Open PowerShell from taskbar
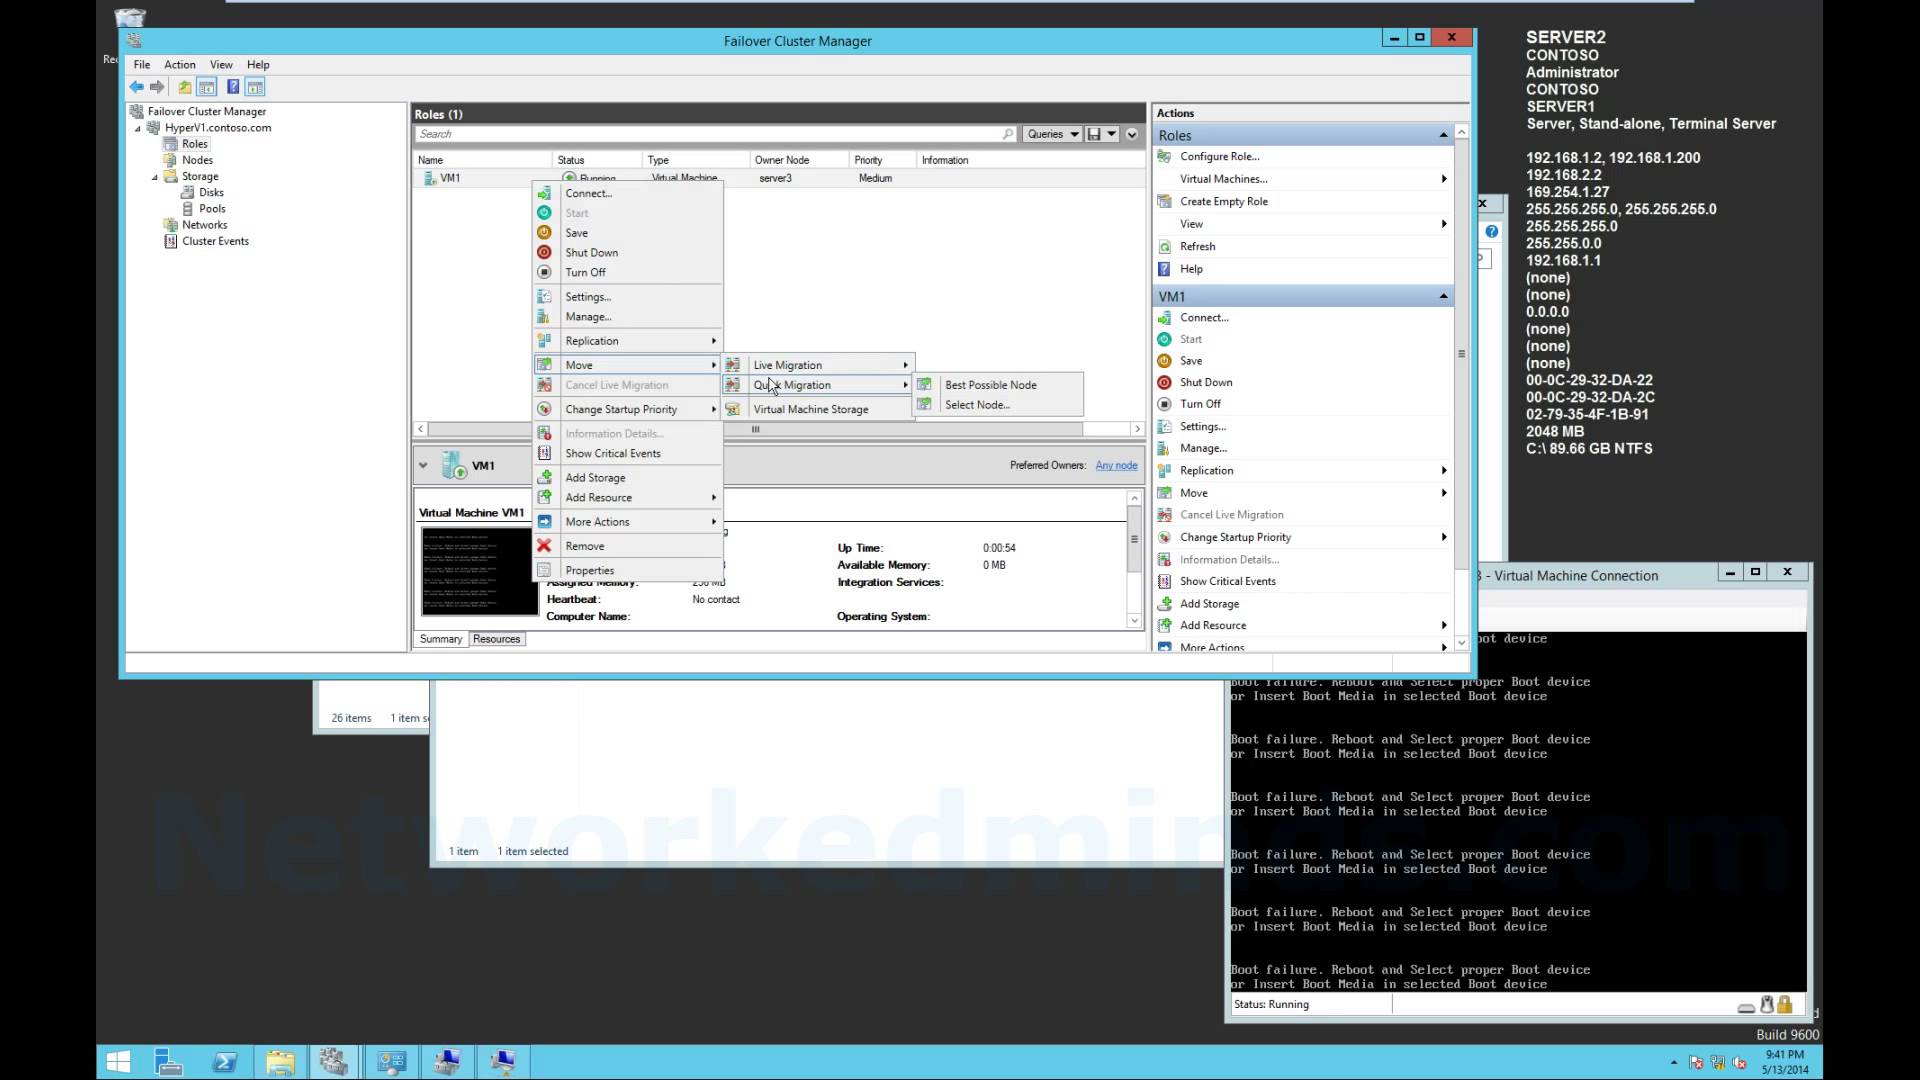1920x1080 pixels. tap(225, 1062)
